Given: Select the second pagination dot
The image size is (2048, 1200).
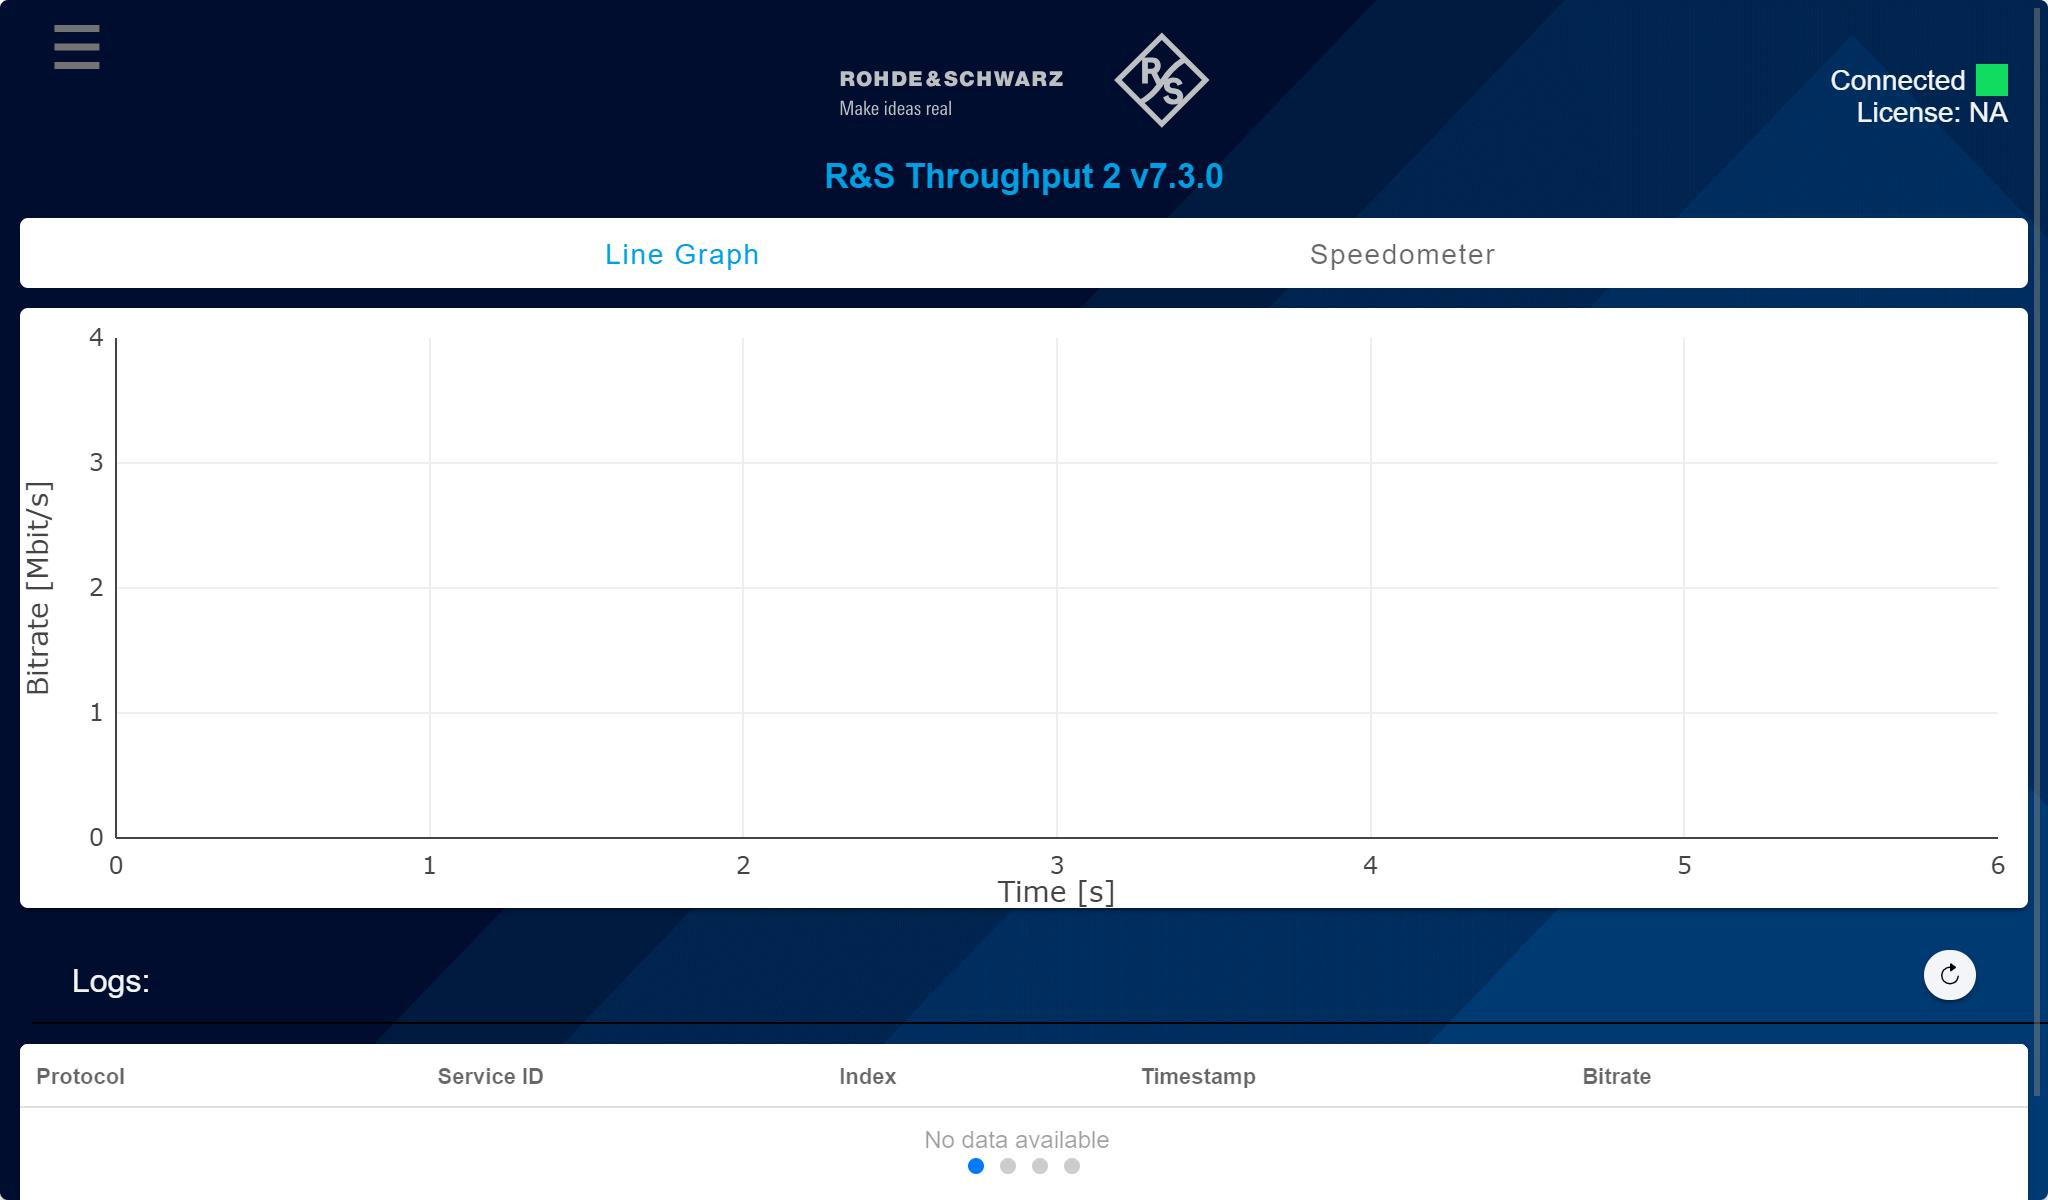Looking at the screenshot, I should coord(1008,1166).
